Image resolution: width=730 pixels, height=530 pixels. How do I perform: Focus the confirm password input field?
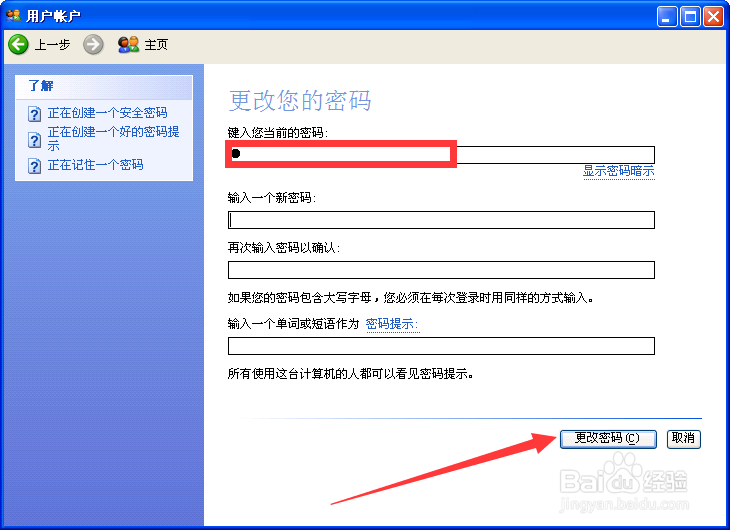click(x=441, y=270)
